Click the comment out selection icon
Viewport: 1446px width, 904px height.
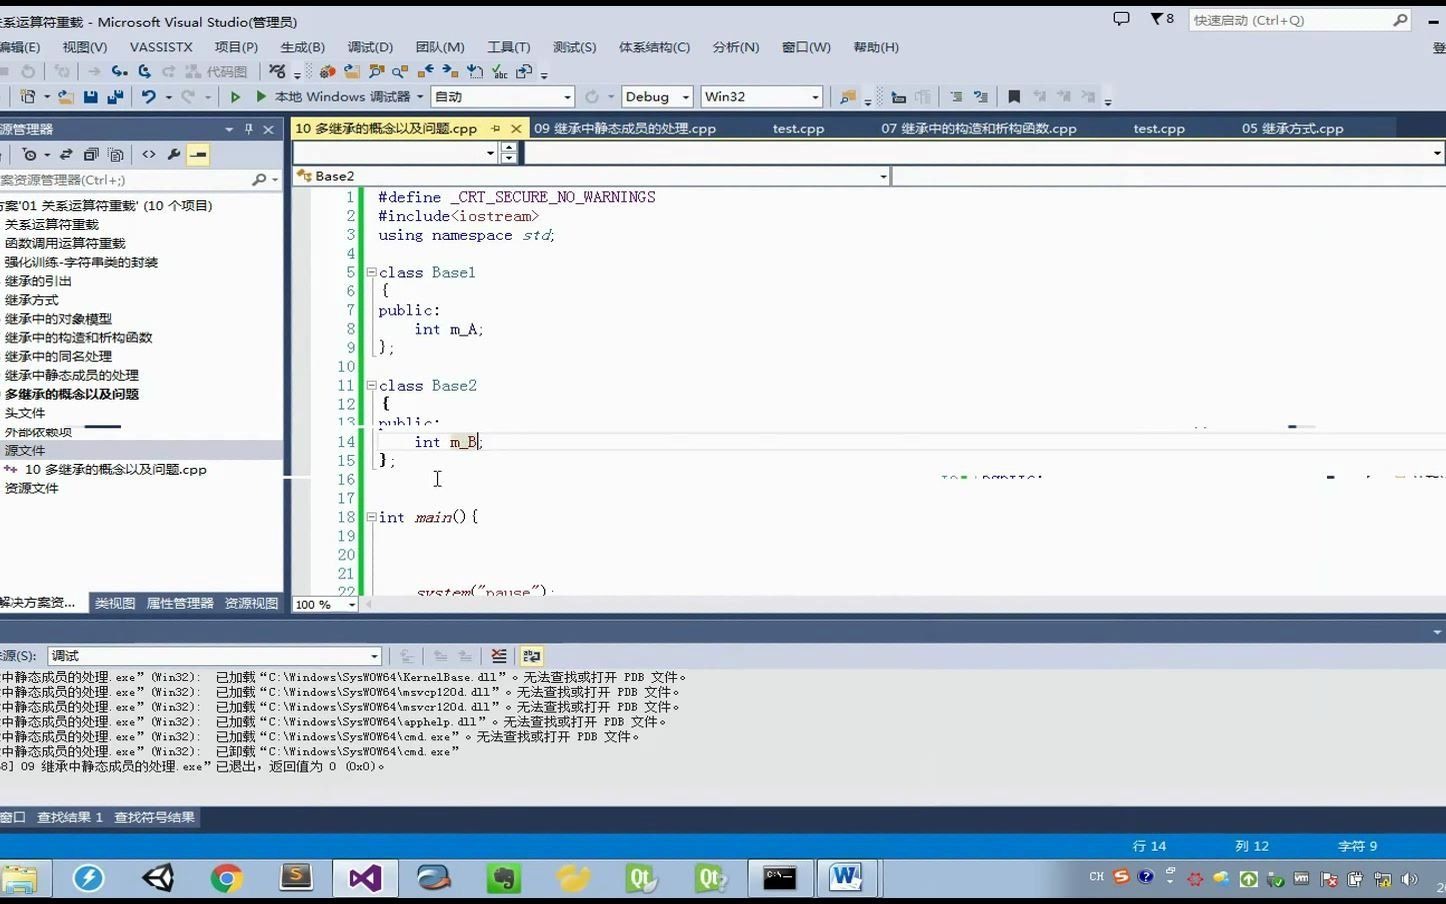click(956, 97)
